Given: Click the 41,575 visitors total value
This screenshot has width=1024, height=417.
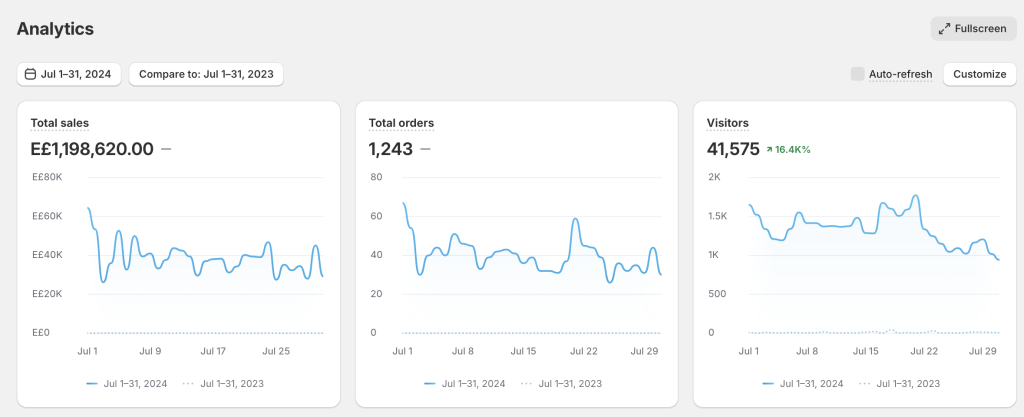Looking at the screenshot, I should (732, 149).
